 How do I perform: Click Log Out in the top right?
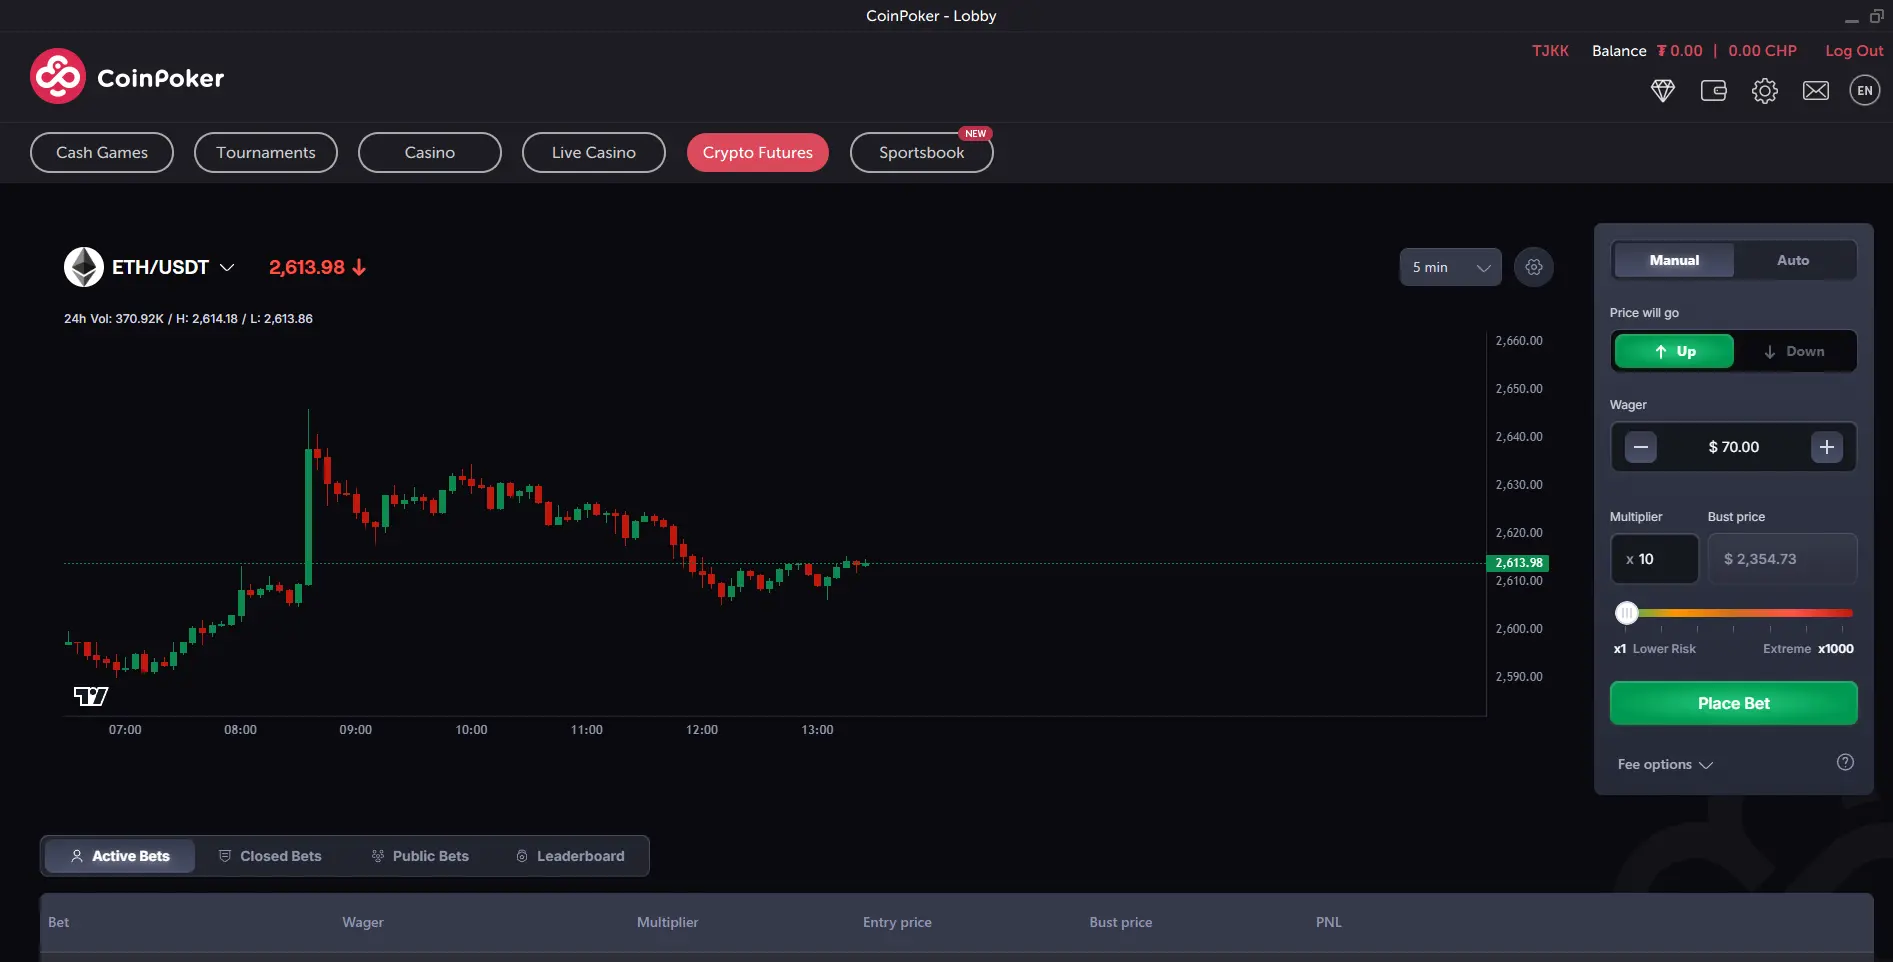point(1854,50)
